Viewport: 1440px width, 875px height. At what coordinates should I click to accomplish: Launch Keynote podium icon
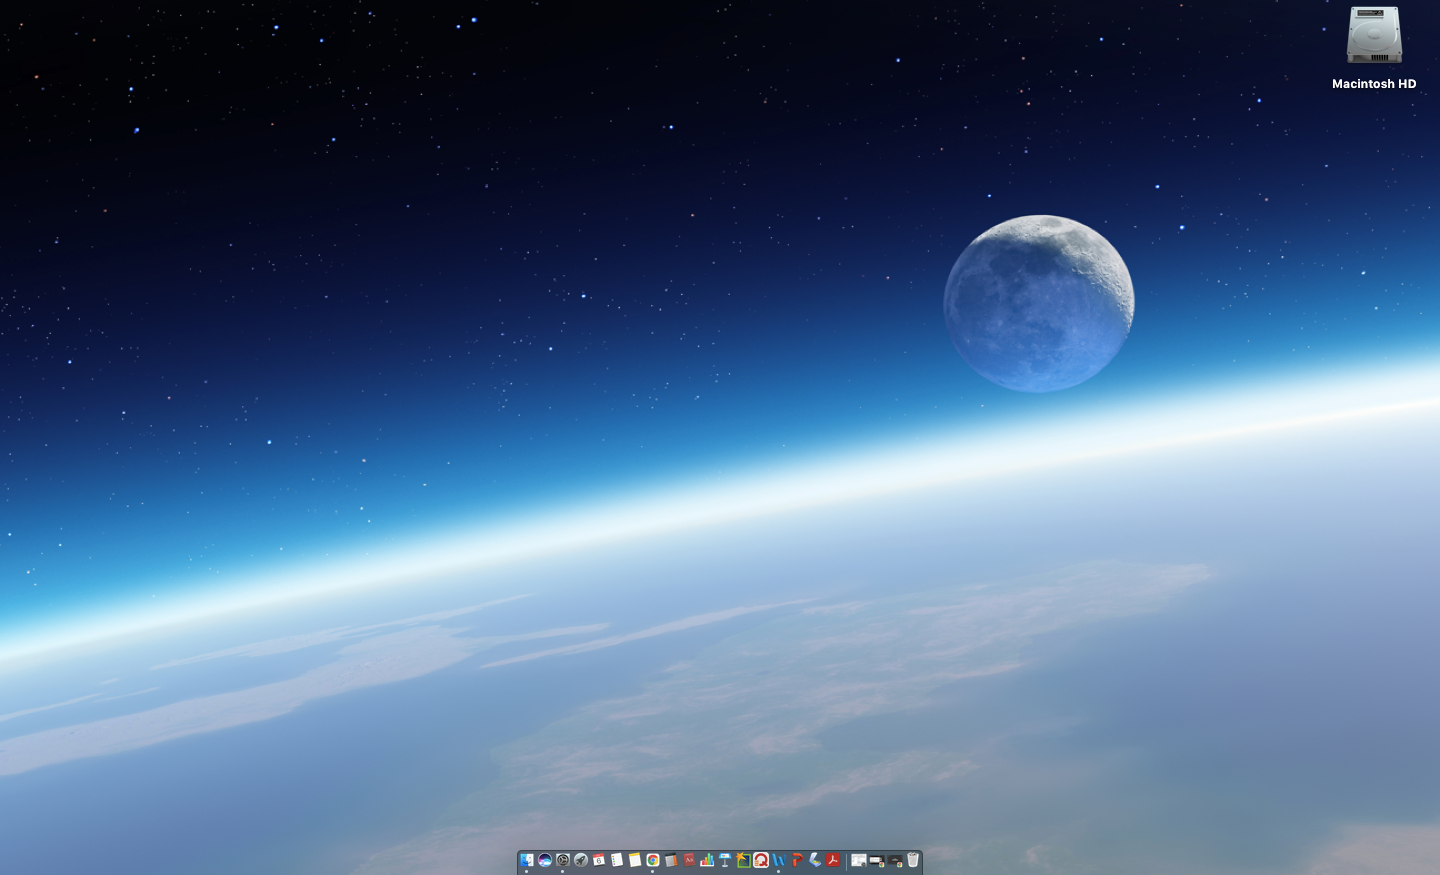click(x=725, y=860)
